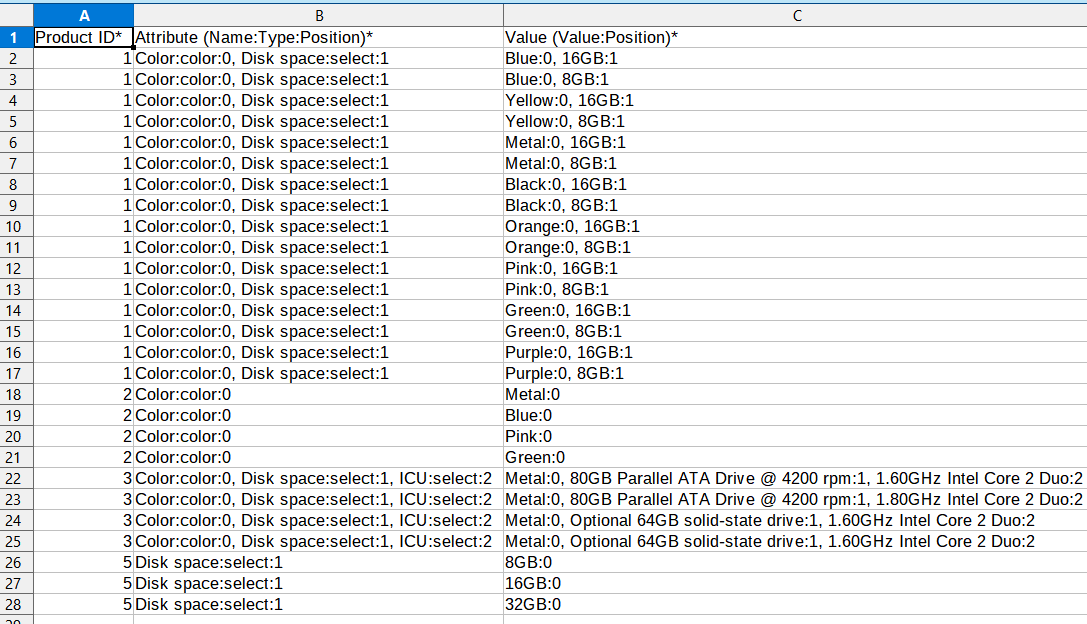1087x624 pixels.
Task: Click the Value (Value:Position)* cell
Action: pos(795,37)
